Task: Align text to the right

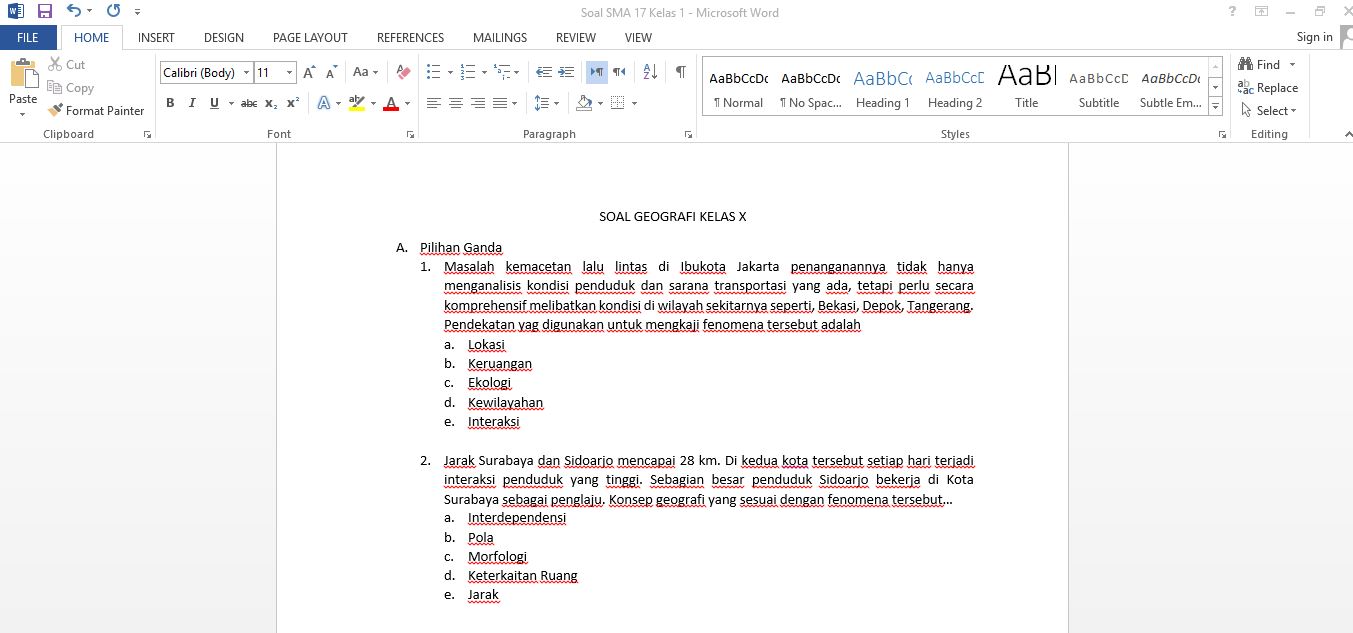Action: click(477, 103)
